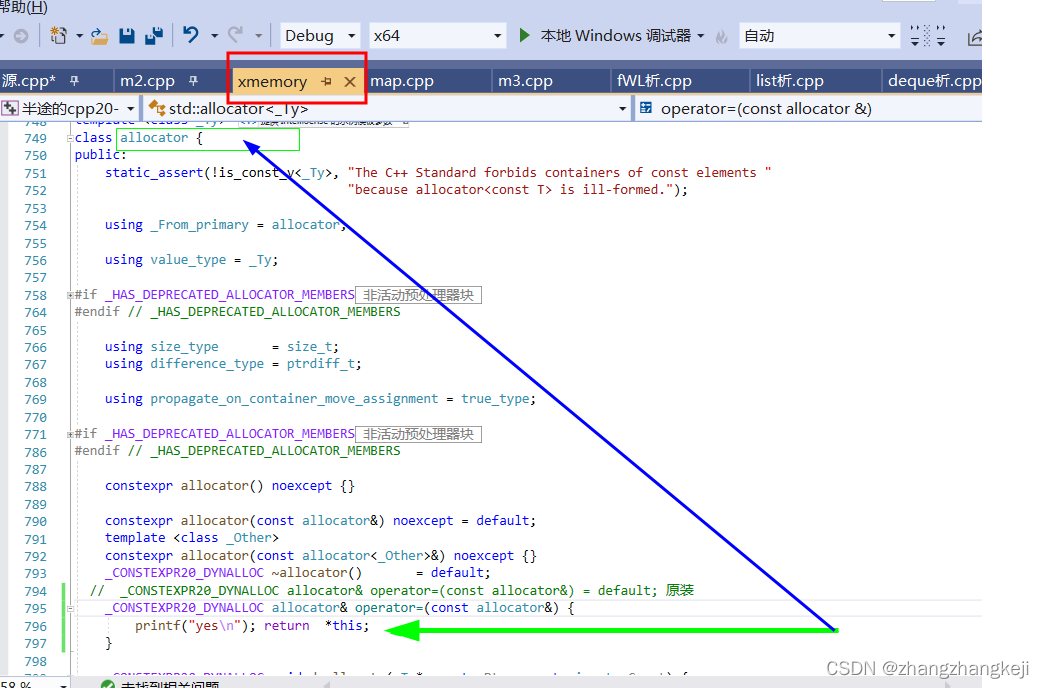This screenshot has width=1044, height=688.
Task: Click the redo arrow icon
Action: tap(235, 35)
